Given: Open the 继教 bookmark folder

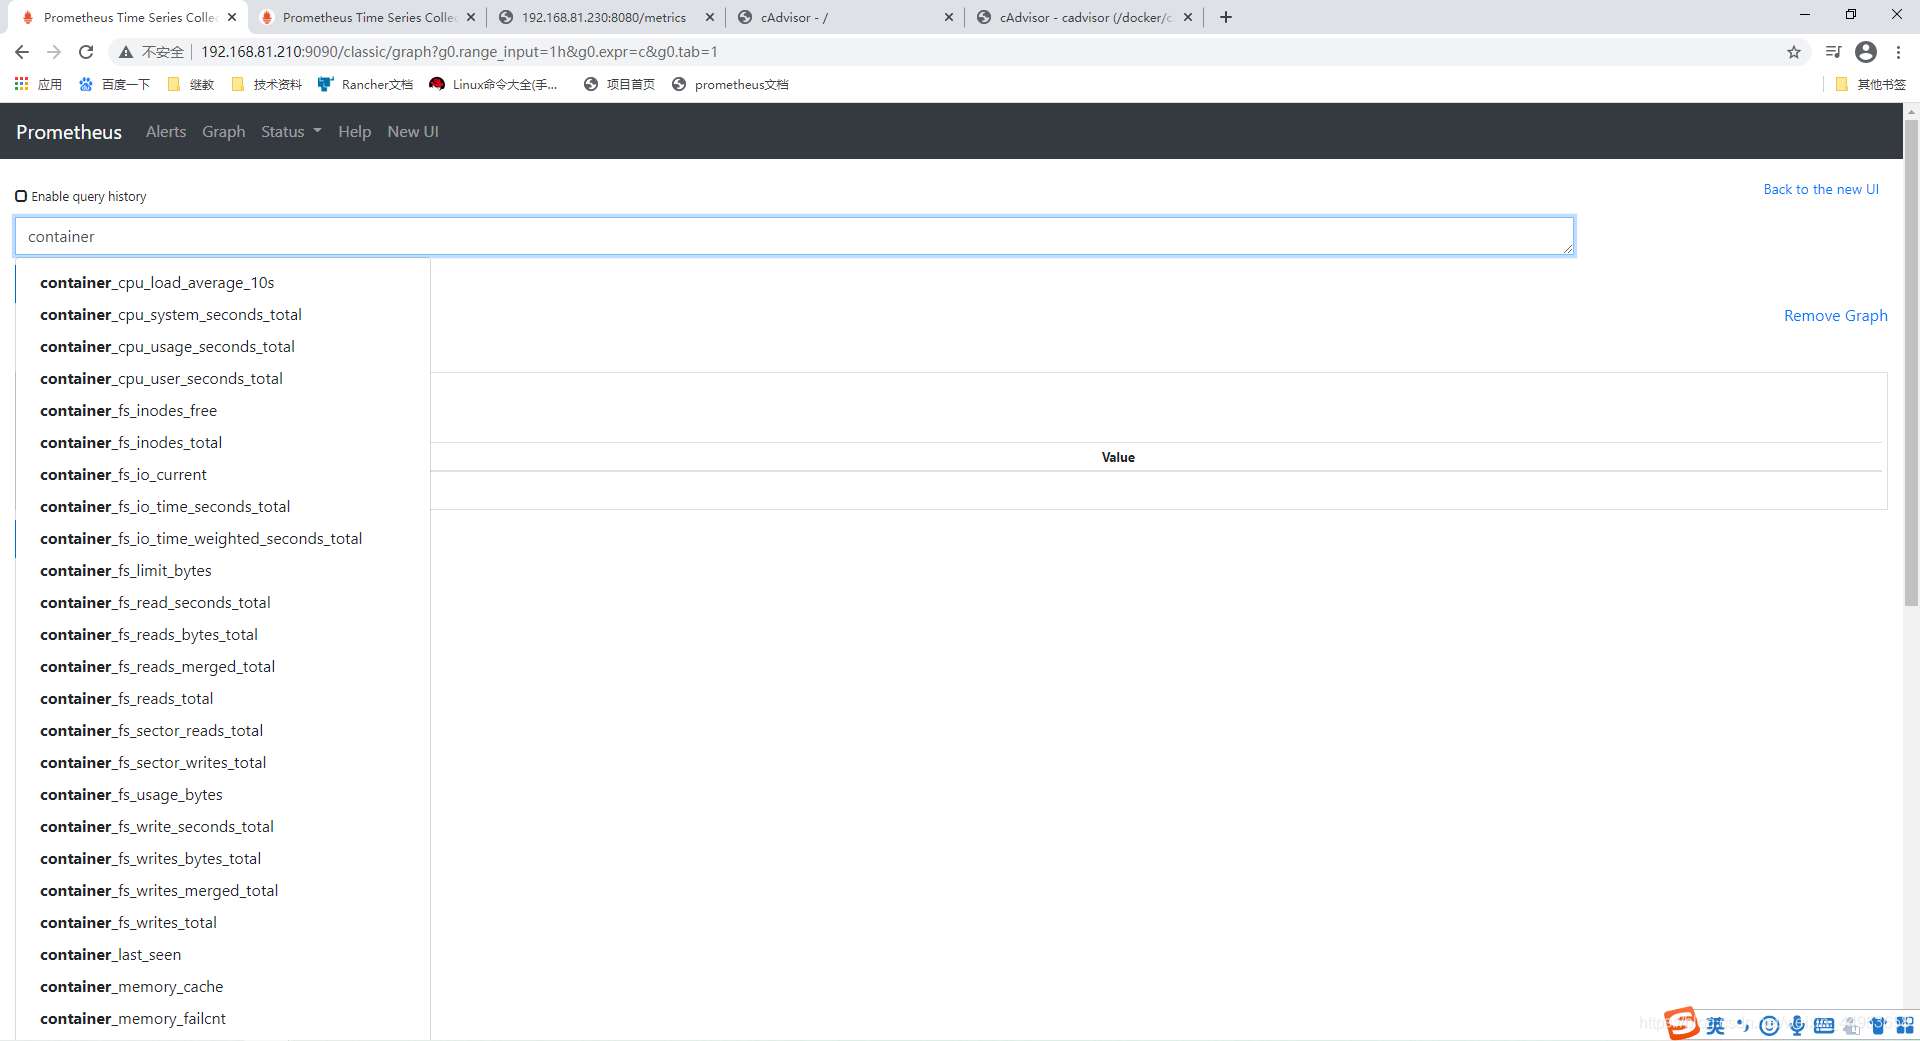Looking at the screenshot, I should pos(190,84).
